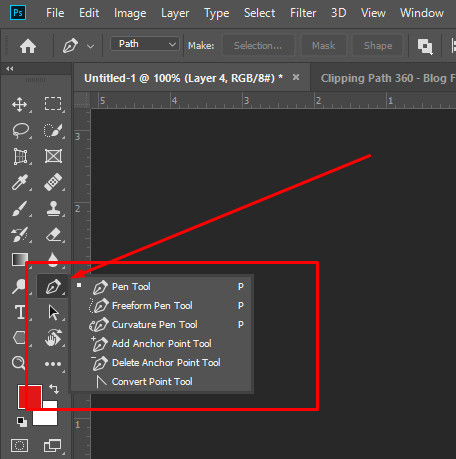This screenshot has width=456, height=459.
Task: Click the Make Selection button
Action: (258, 46)
